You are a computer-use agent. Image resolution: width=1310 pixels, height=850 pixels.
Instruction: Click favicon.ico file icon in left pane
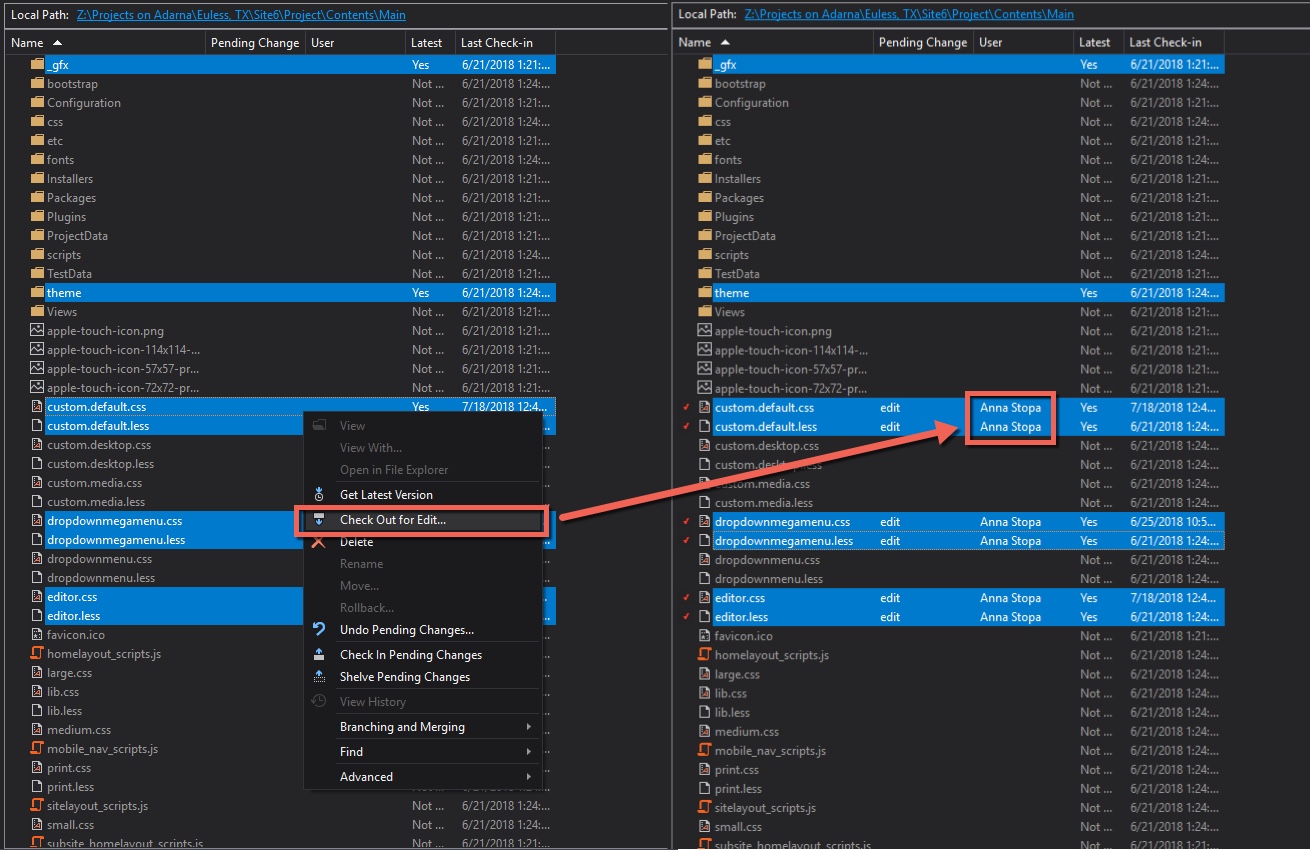[x=37, y=635]
